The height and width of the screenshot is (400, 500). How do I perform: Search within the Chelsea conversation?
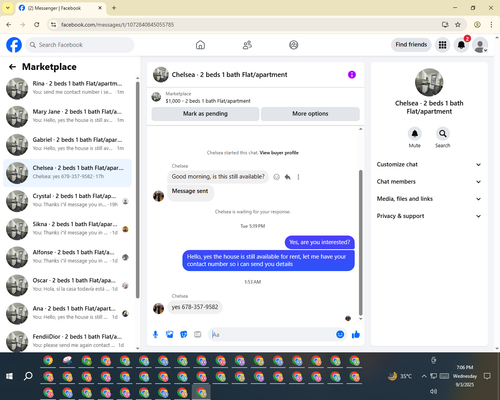[x=443, y=134]
